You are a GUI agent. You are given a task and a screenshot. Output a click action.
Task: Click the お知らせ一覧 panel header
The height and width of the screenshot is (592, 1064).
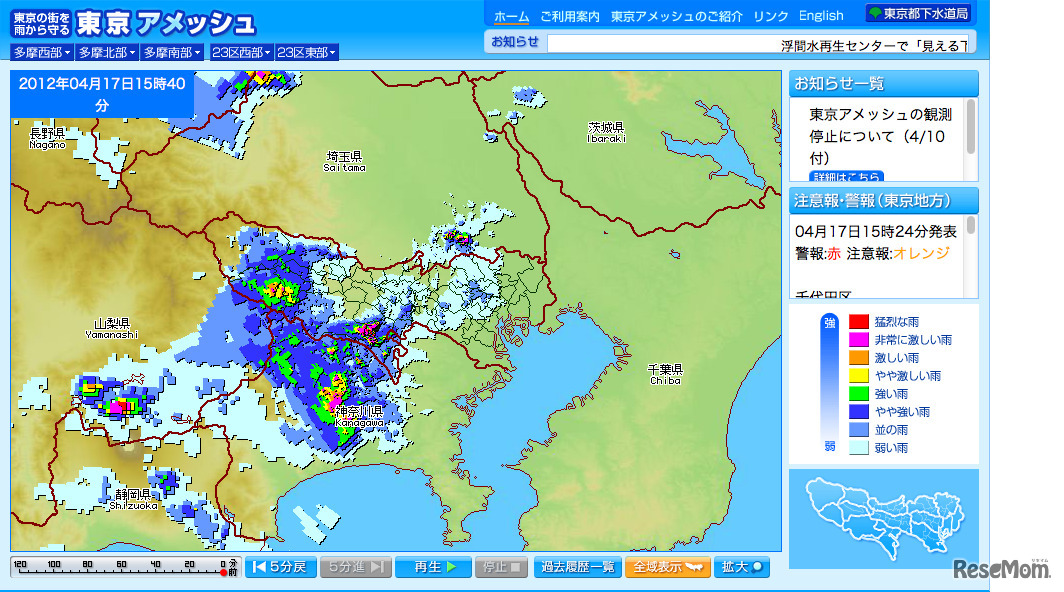coord(883,84)
